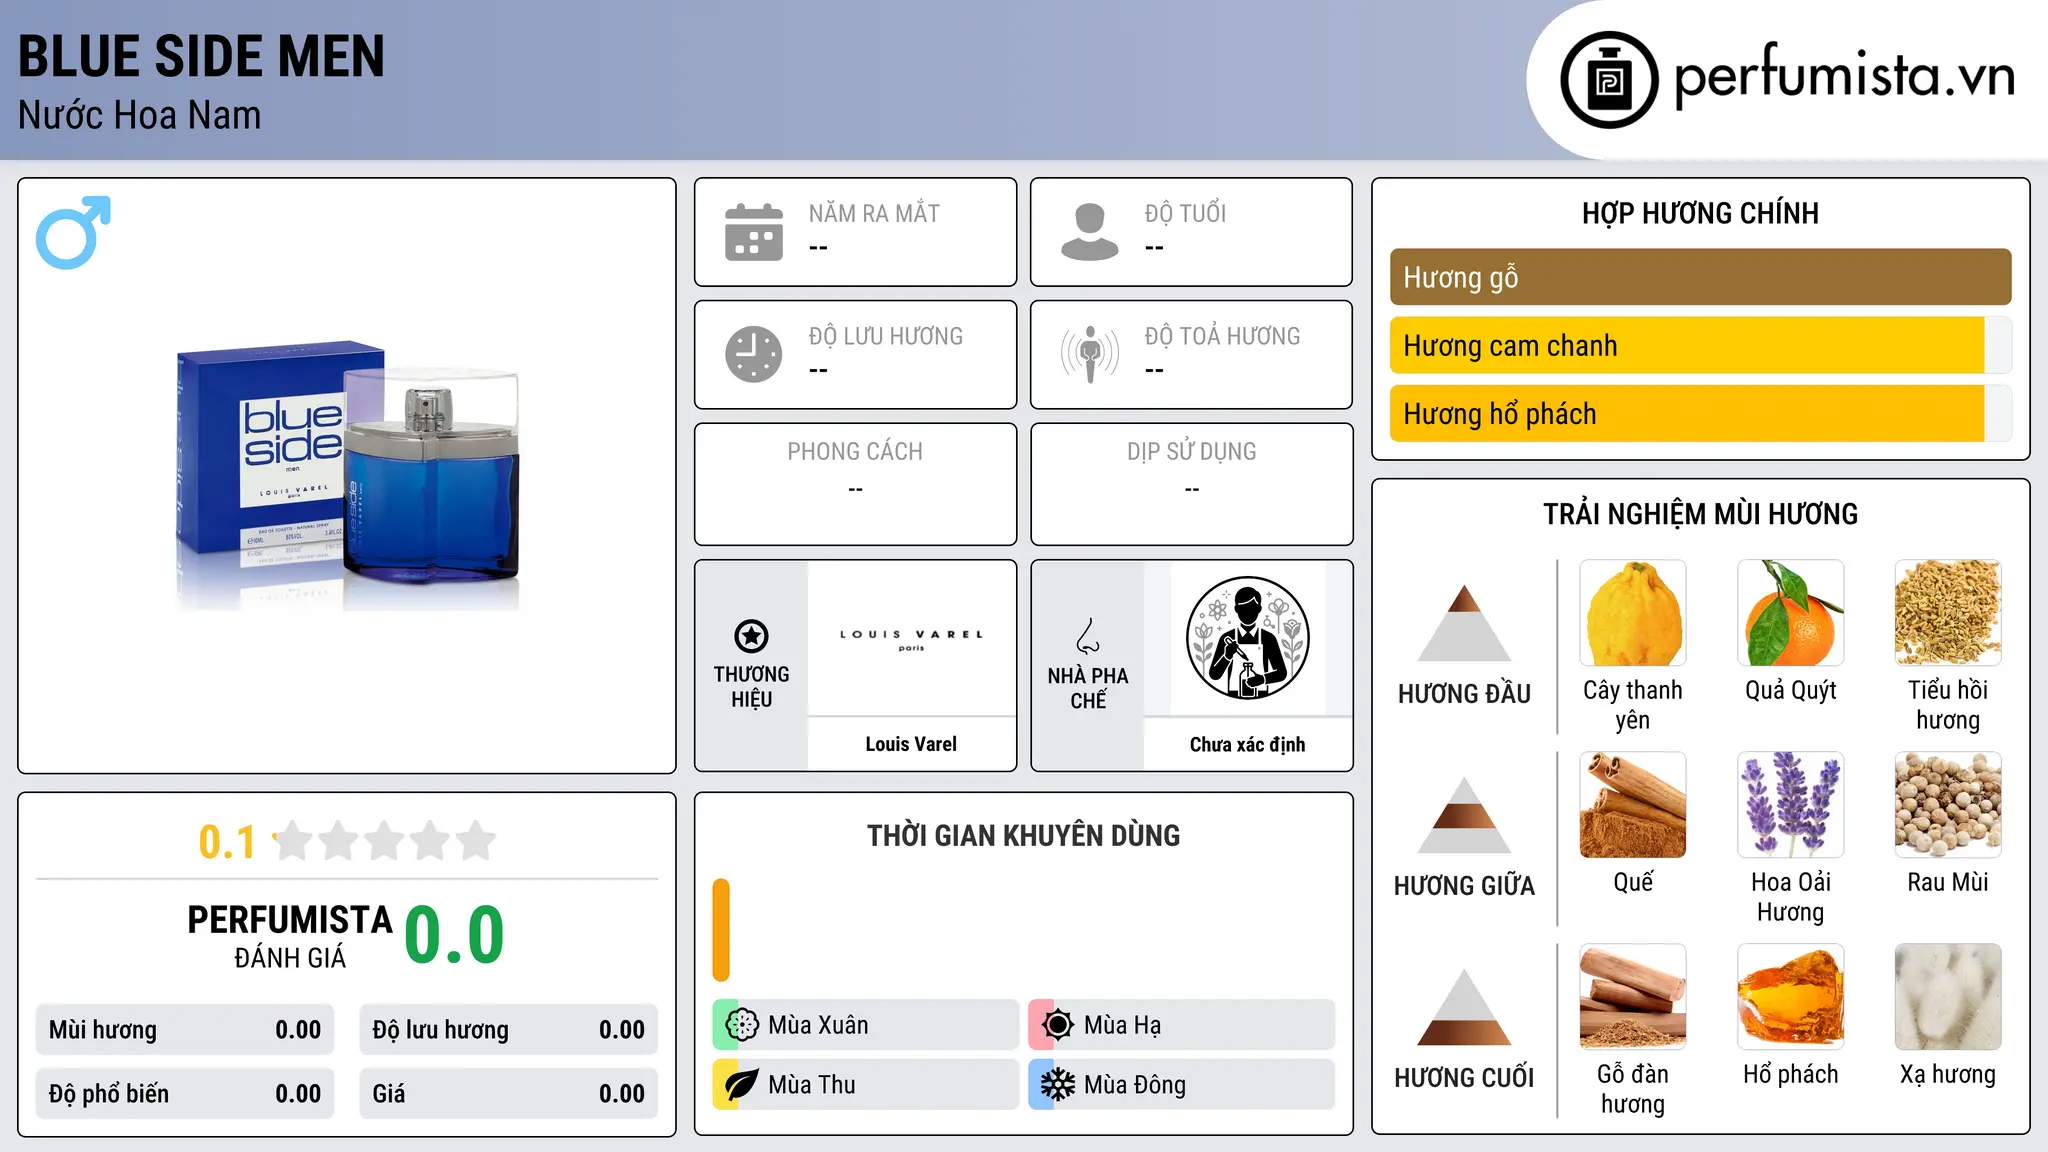Click the green 0.0 Perfumista score
The width and height of the screenshot is (2048, 1152).
pyautogui.click(x=454, y=936)
